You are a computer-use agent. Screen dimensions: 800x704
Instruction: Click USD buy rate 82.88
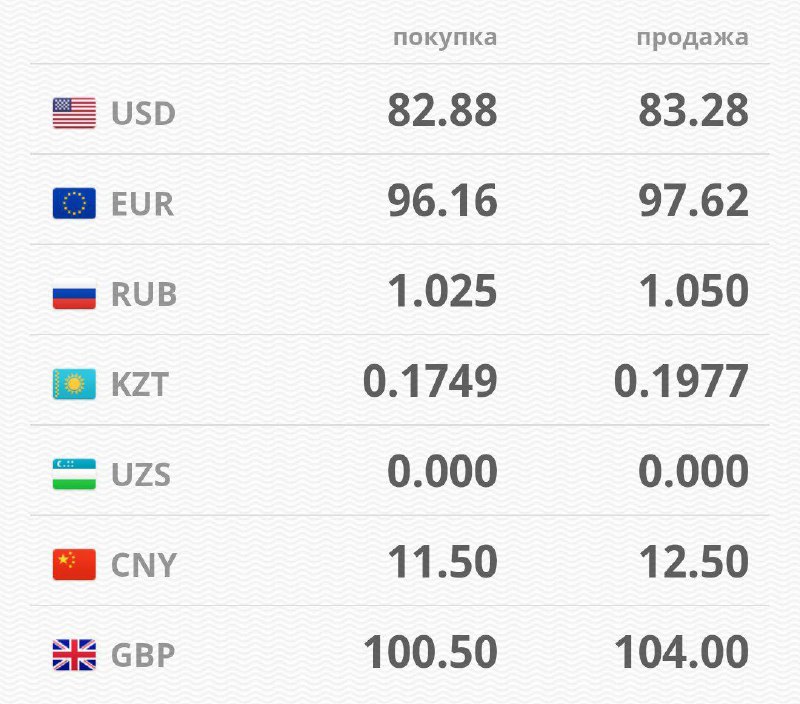point(442,111)
